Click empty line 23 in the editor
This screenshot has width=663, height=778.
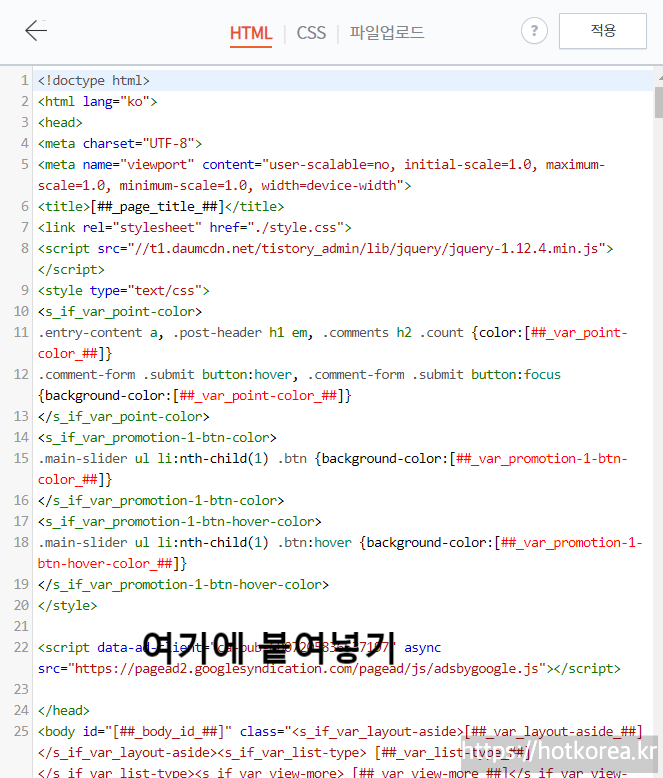pos(342,689)
